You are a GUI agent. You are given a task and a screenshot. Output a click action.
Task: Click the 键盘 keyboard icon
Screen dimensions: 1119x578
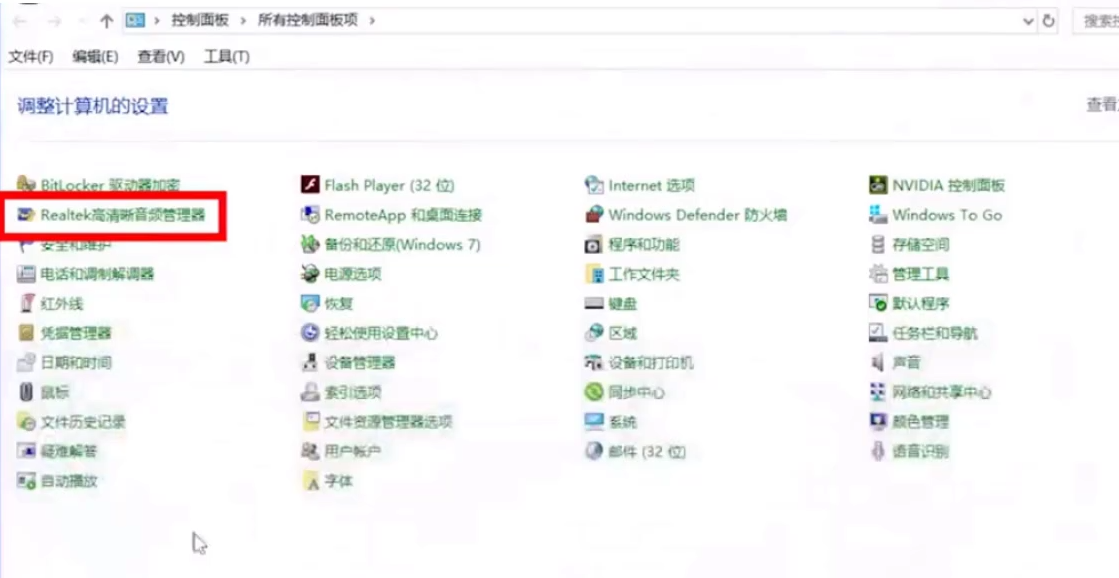pos(594,304)
